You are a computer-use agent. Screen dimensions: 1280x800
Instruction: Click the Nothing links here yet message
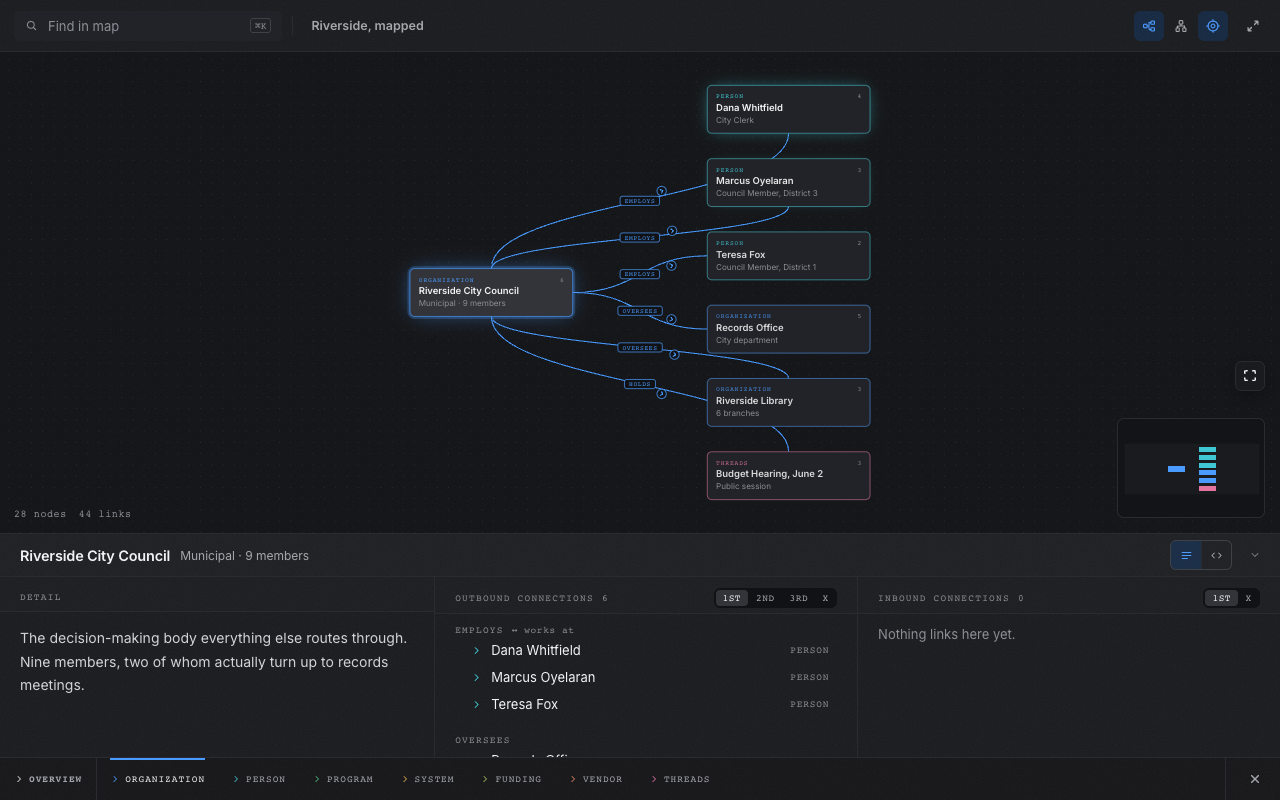point(946,634)
